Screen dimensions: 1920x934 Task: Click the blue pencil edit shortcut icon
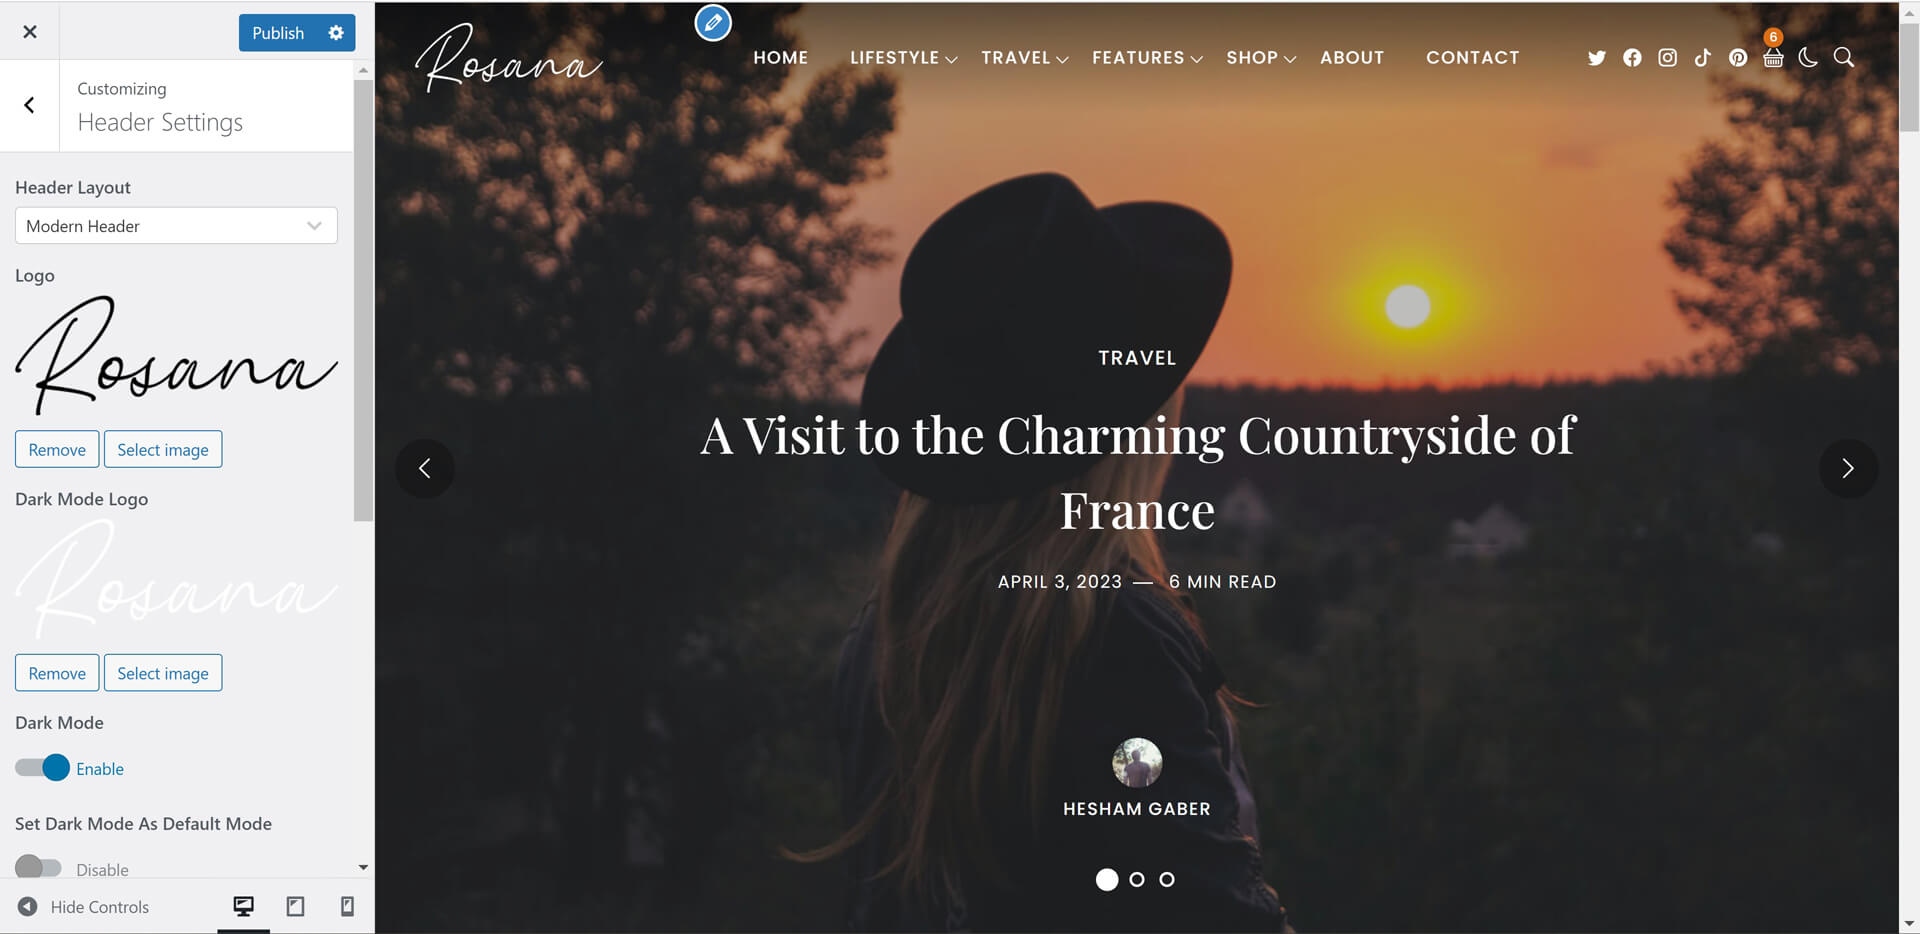[x=713, y=23]
